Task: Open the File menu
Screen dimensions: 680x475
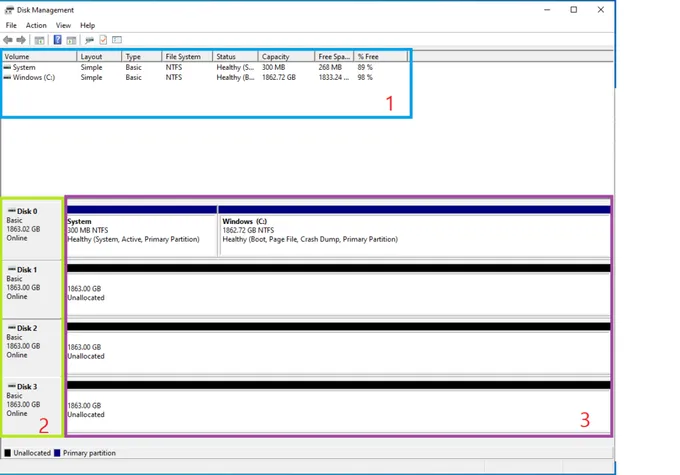Action: coord(11,25)
